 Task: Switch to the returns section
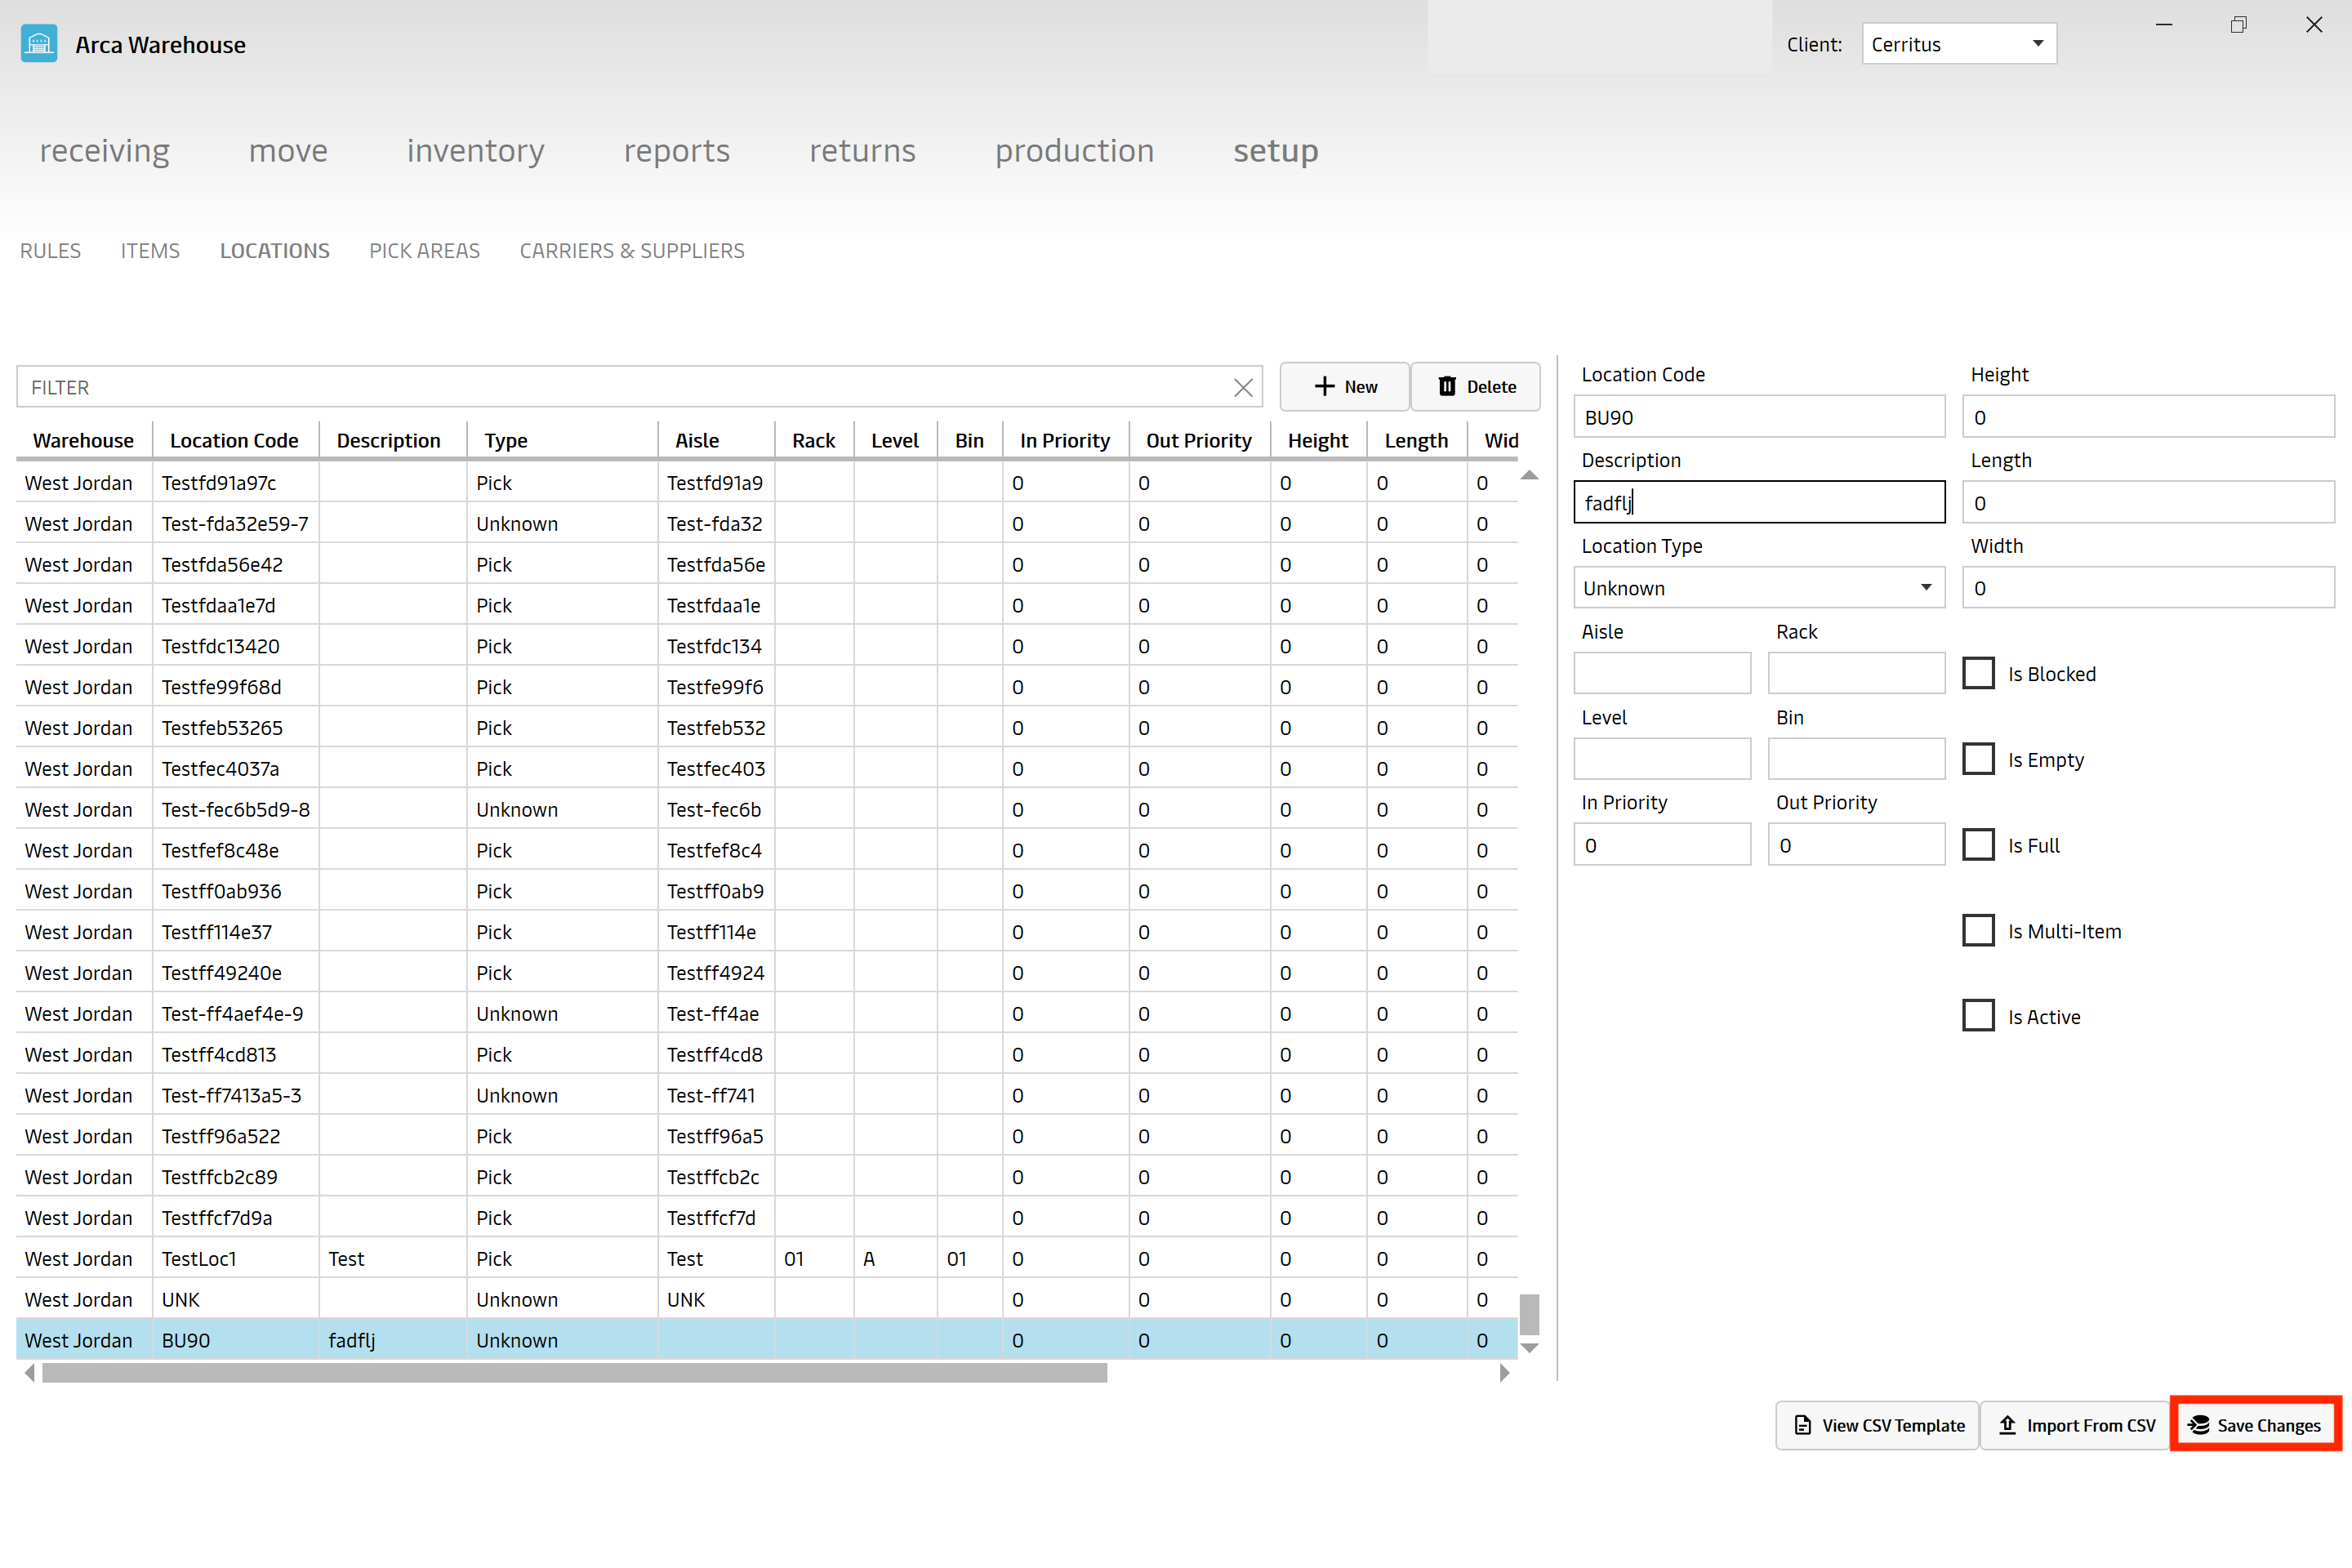(862, 151)
